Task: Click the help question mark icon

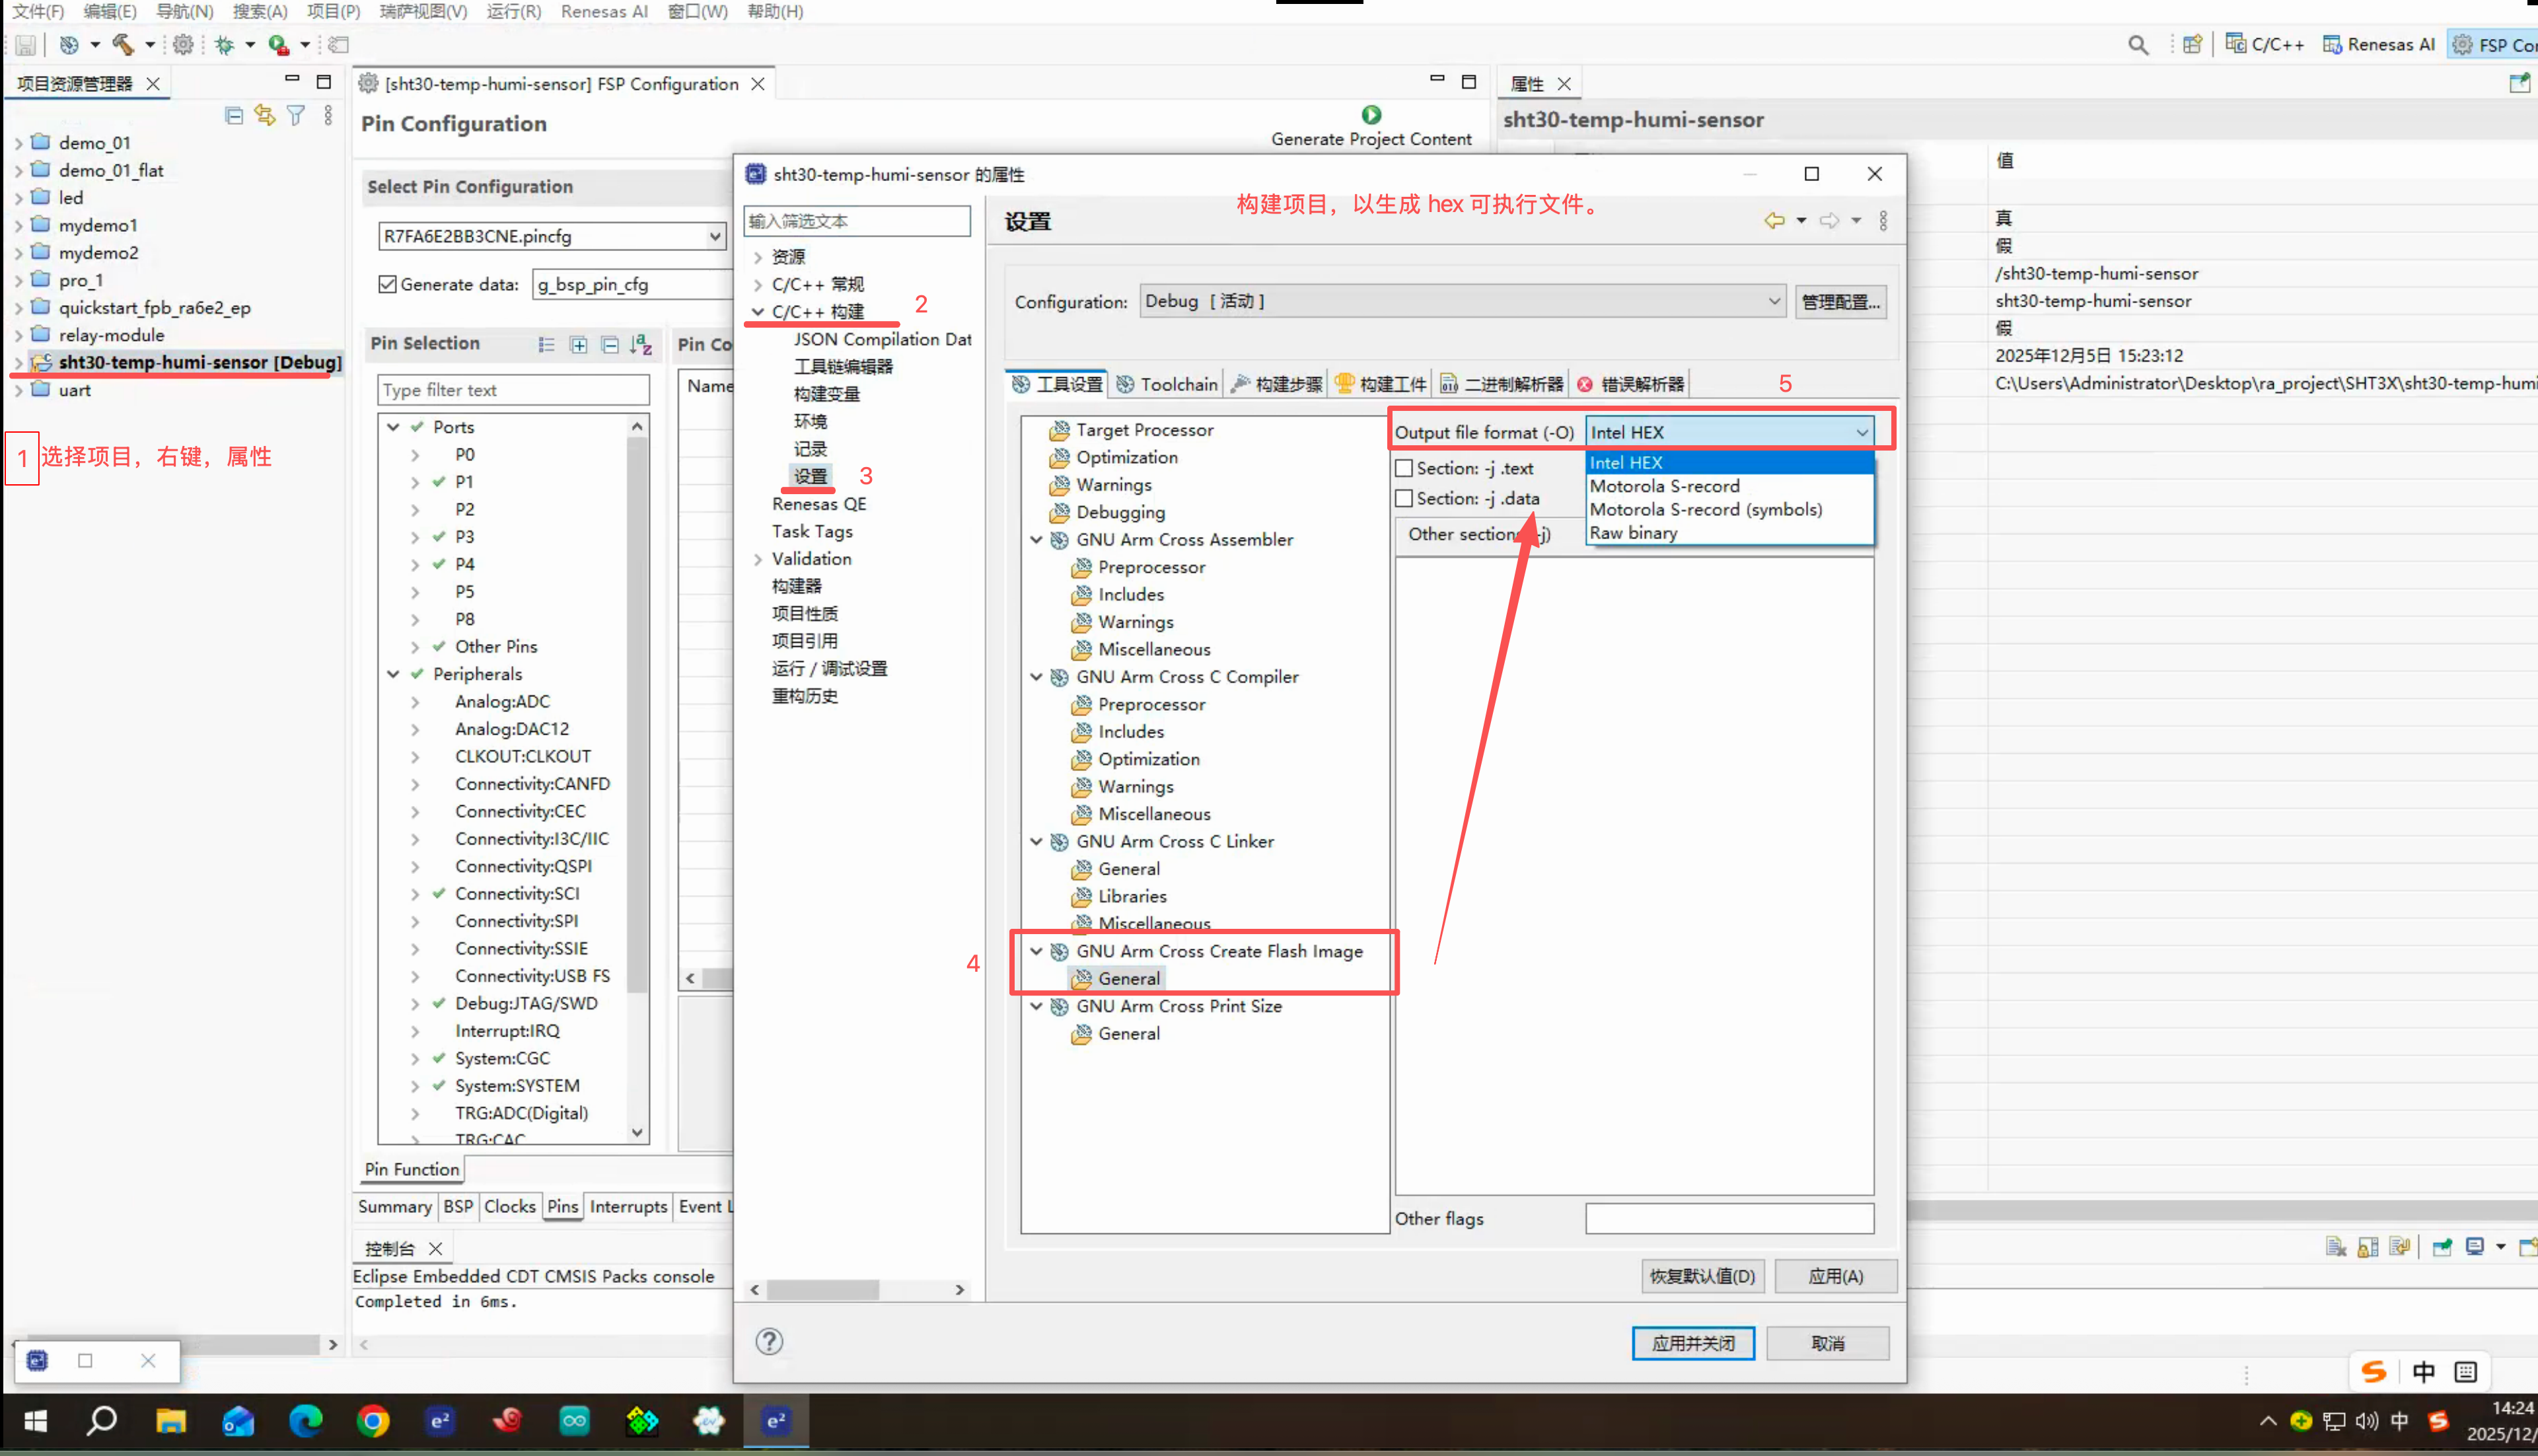Action: pyautogui.click(x=769, y=1341)
